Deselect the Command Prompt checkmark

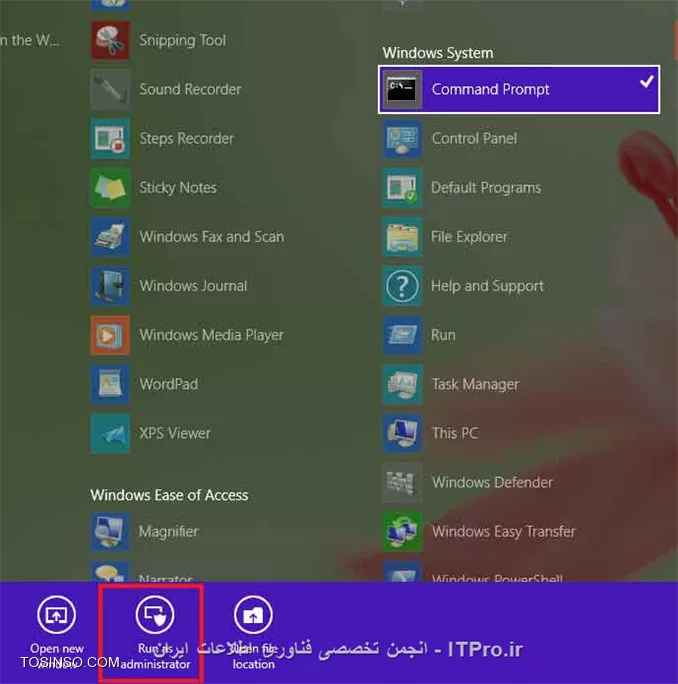[647, 82]
